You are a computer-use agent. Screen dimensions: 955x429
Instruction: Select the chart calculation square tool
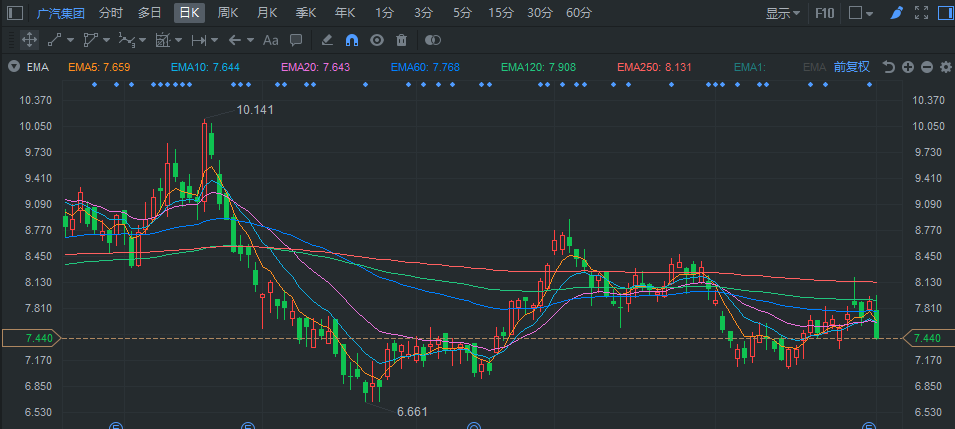pos(163,40)
